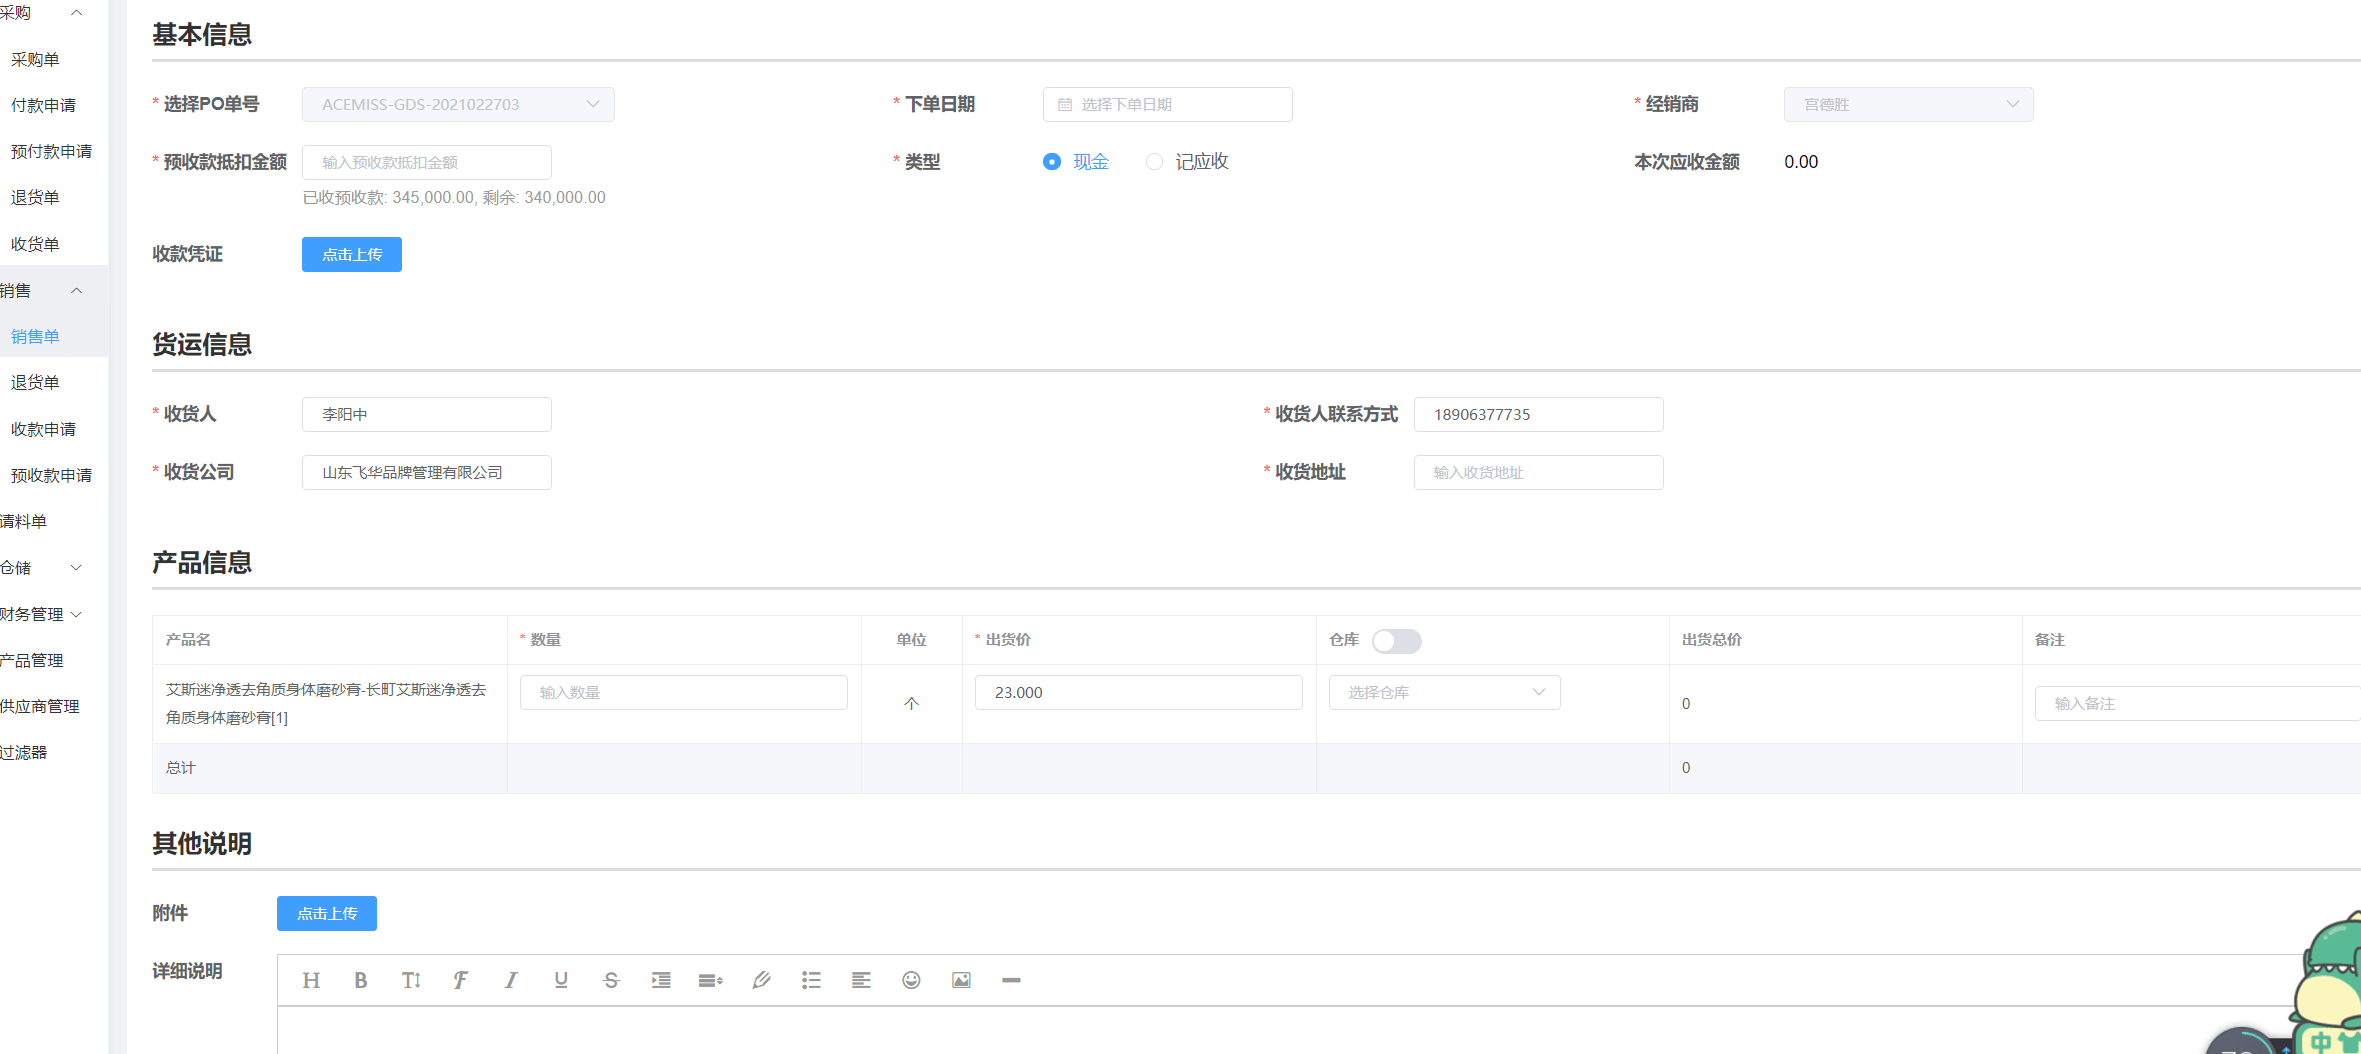The width and height of the screenshot is (2361, 1054).
Task: Open the font family tool in editor
Action: coord(461,980)
